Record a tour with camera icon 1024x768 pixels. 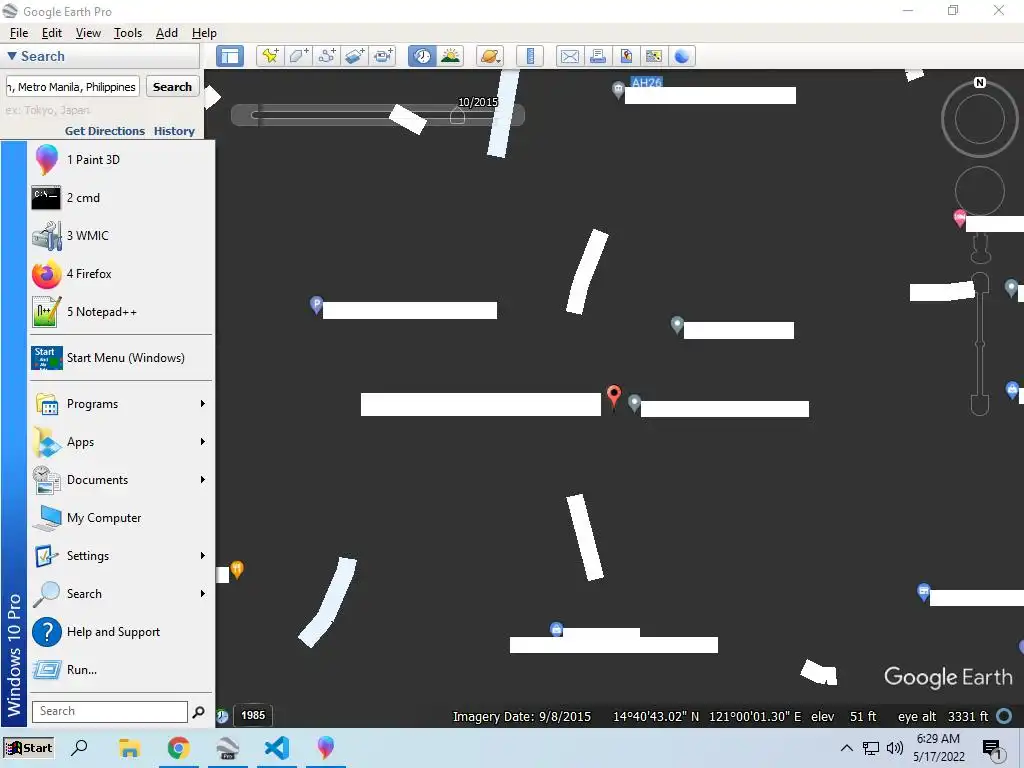click(x=383, y=56)
